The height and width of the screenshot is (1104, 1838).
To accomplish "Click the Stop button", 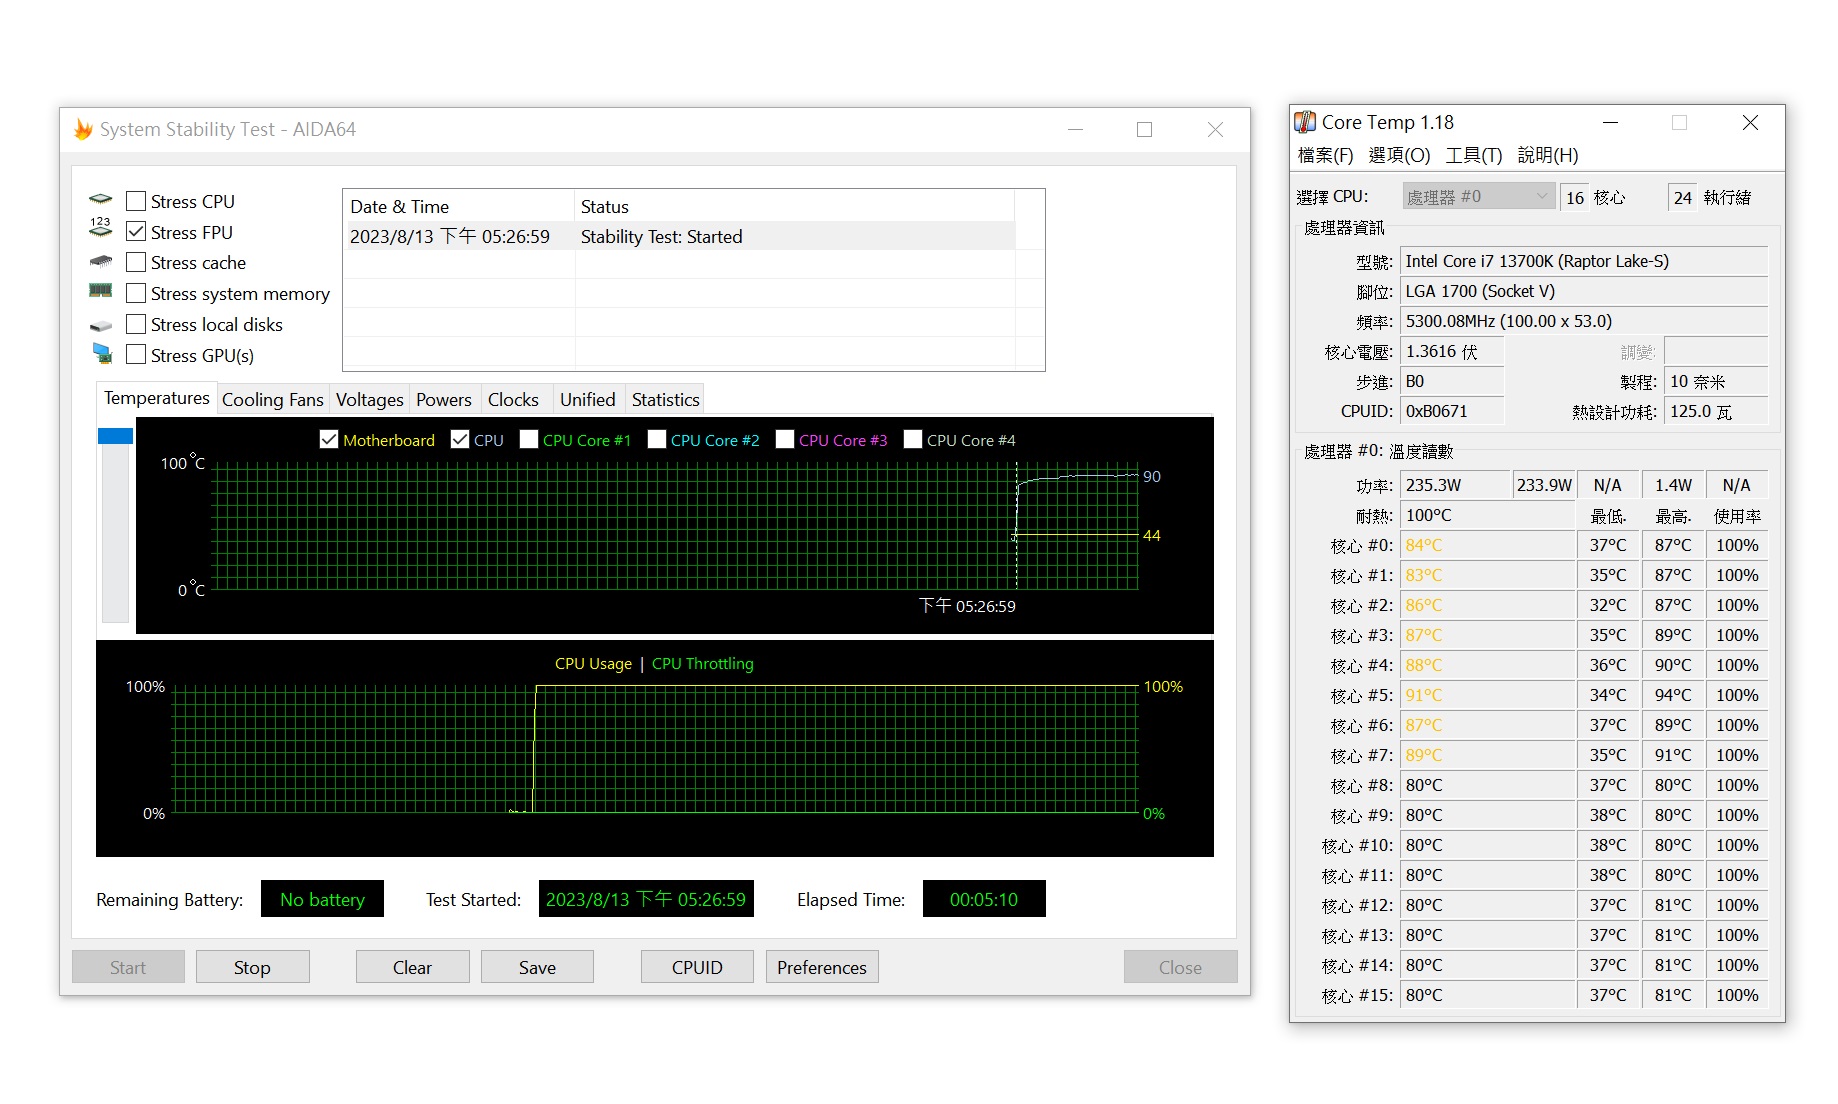I will (x=252, y=967).
